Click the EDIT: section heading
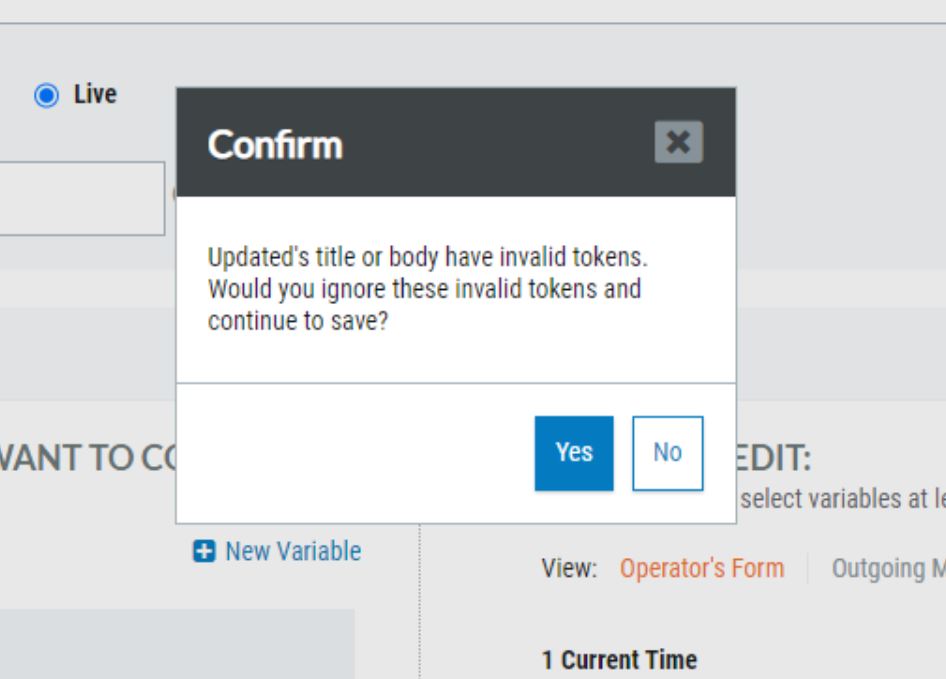946x679 pixels. [774, 458]
